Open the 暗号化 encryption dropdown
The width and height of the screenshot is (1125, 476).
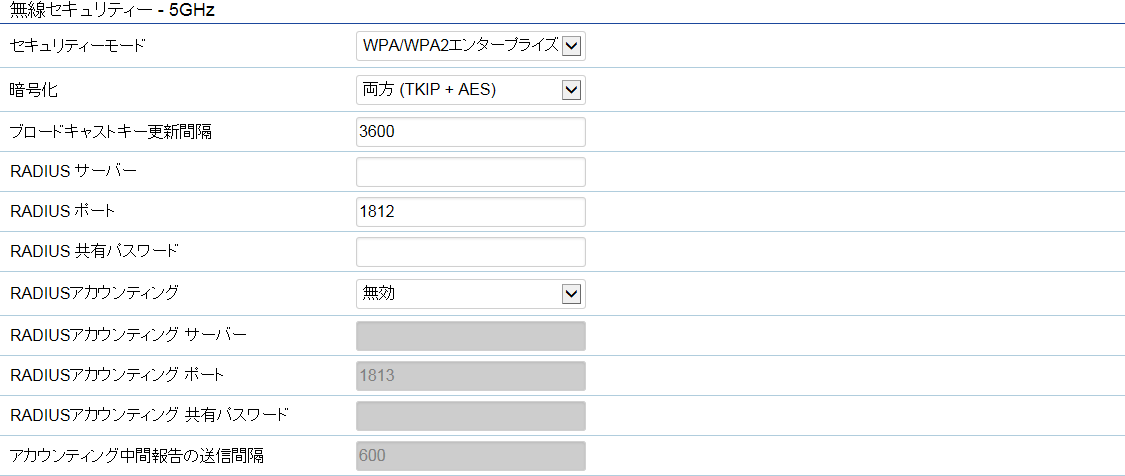[471, 90]
